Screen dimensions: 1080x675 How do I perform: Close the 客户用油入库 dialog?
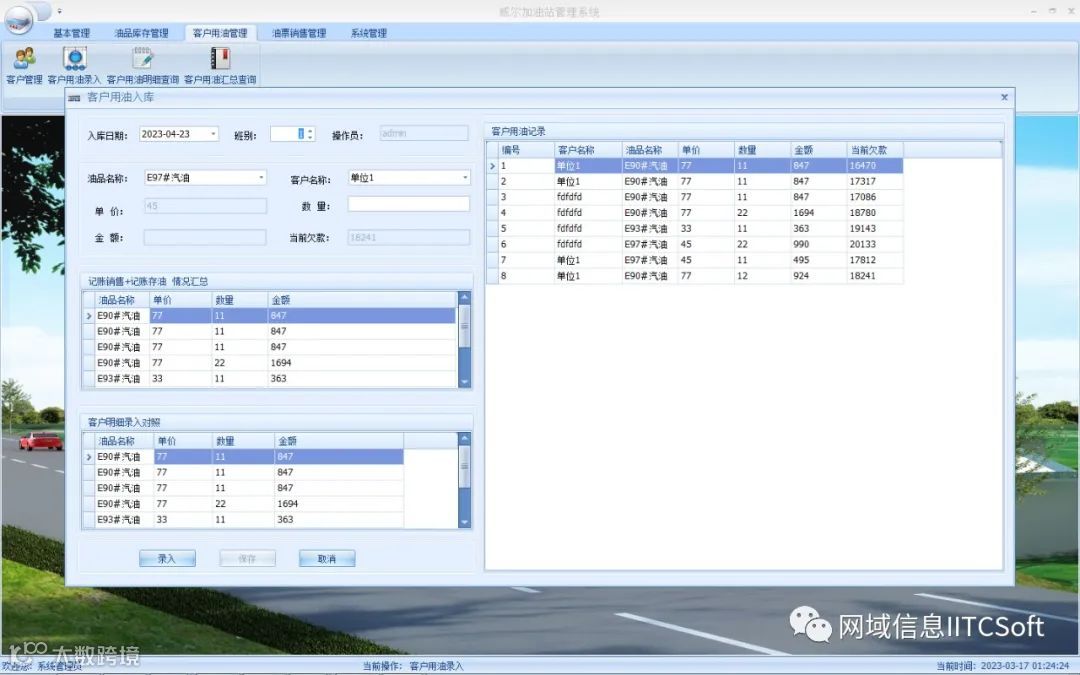[x=1004, y=98]
